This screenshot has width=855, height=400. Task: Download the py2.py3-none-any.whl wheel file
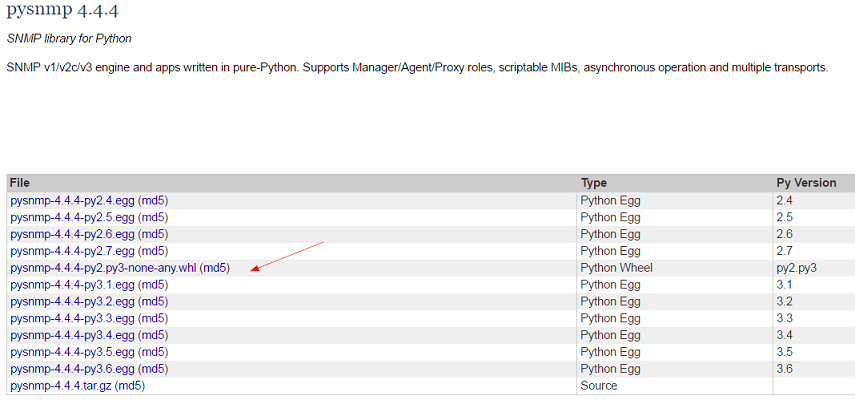click(104, 268)
